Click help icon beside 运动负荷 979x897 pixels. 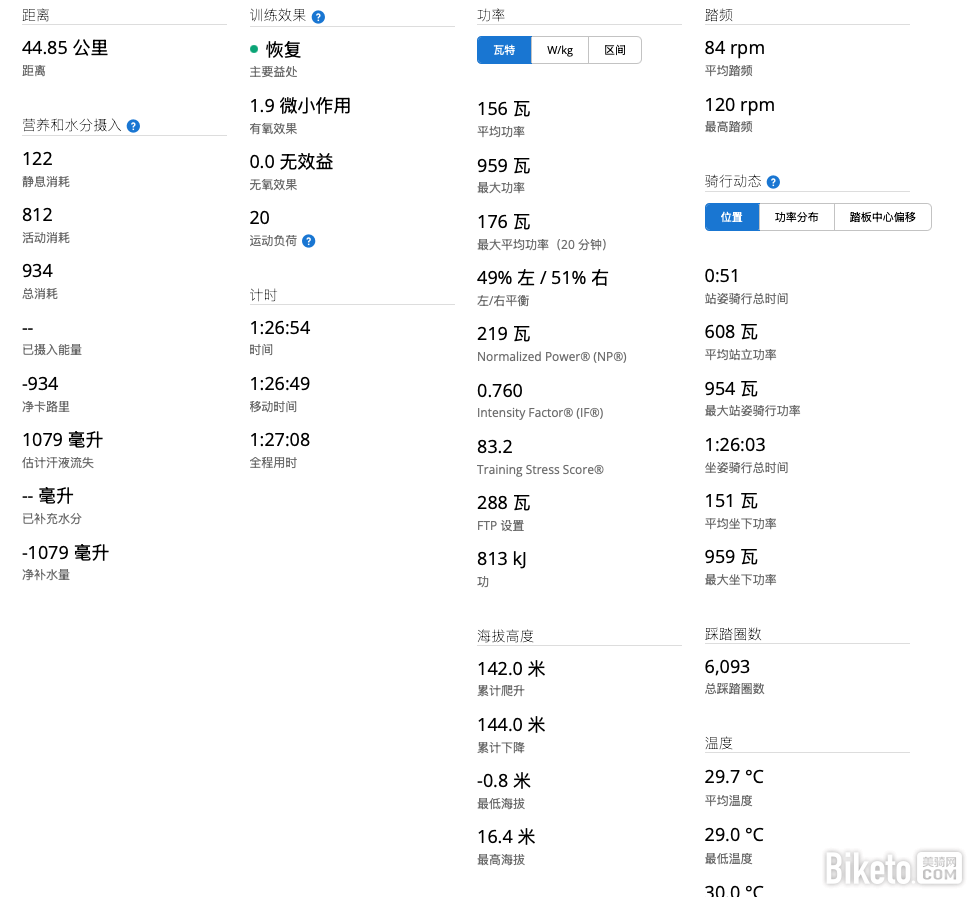[x=309, y=241]
